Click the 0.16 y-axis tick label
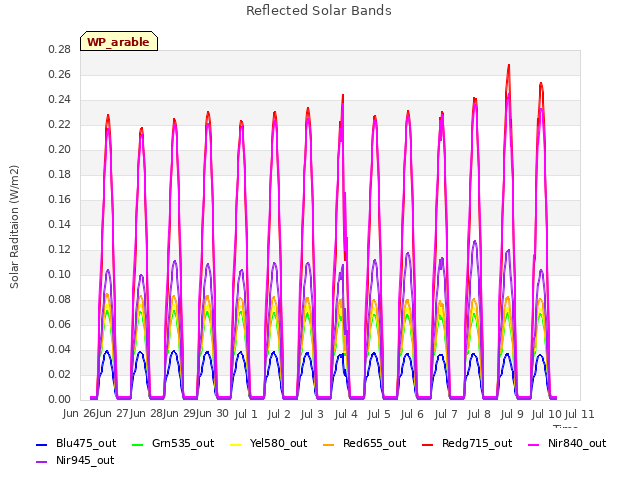The height and width of the screenshot is (480, 640). click(x=59, y=199)
